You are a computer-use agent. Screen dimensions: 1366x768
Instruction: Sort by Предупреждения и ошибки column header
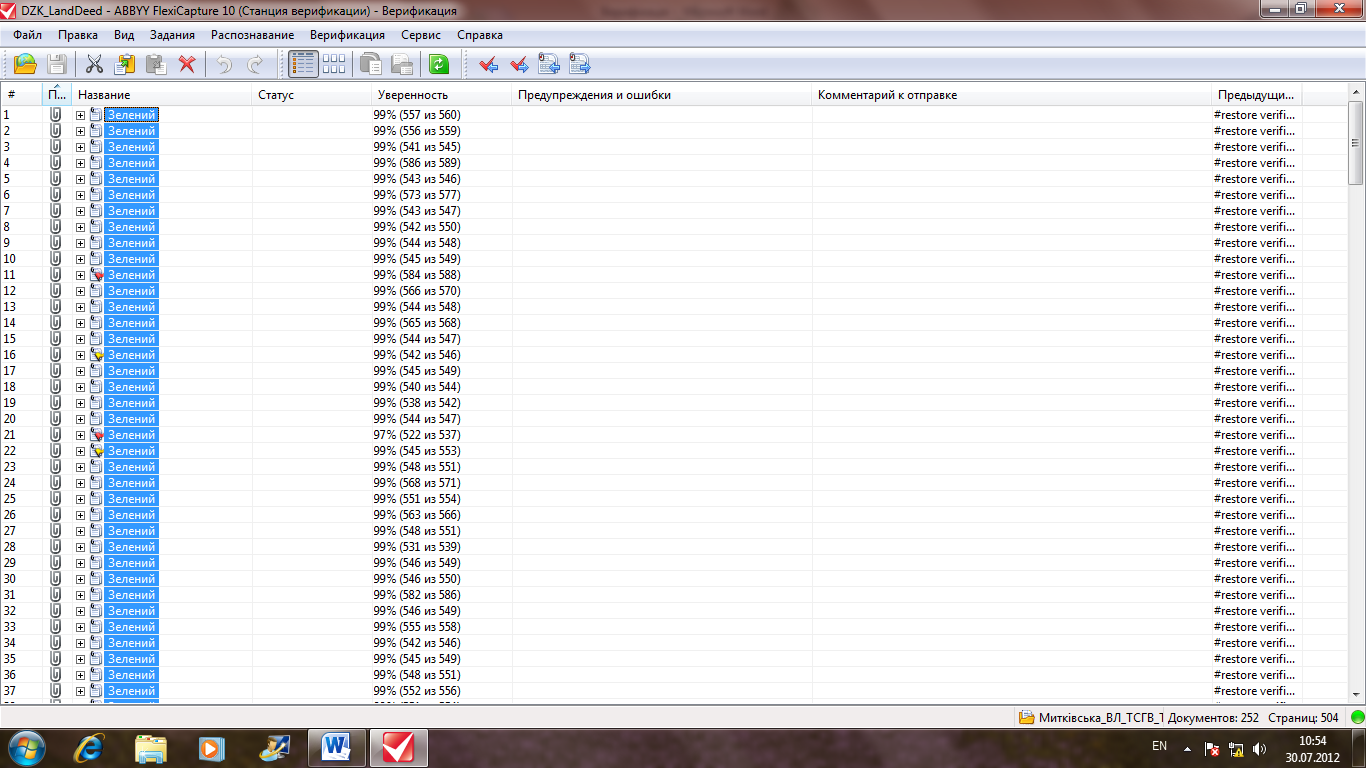[662, 95]
